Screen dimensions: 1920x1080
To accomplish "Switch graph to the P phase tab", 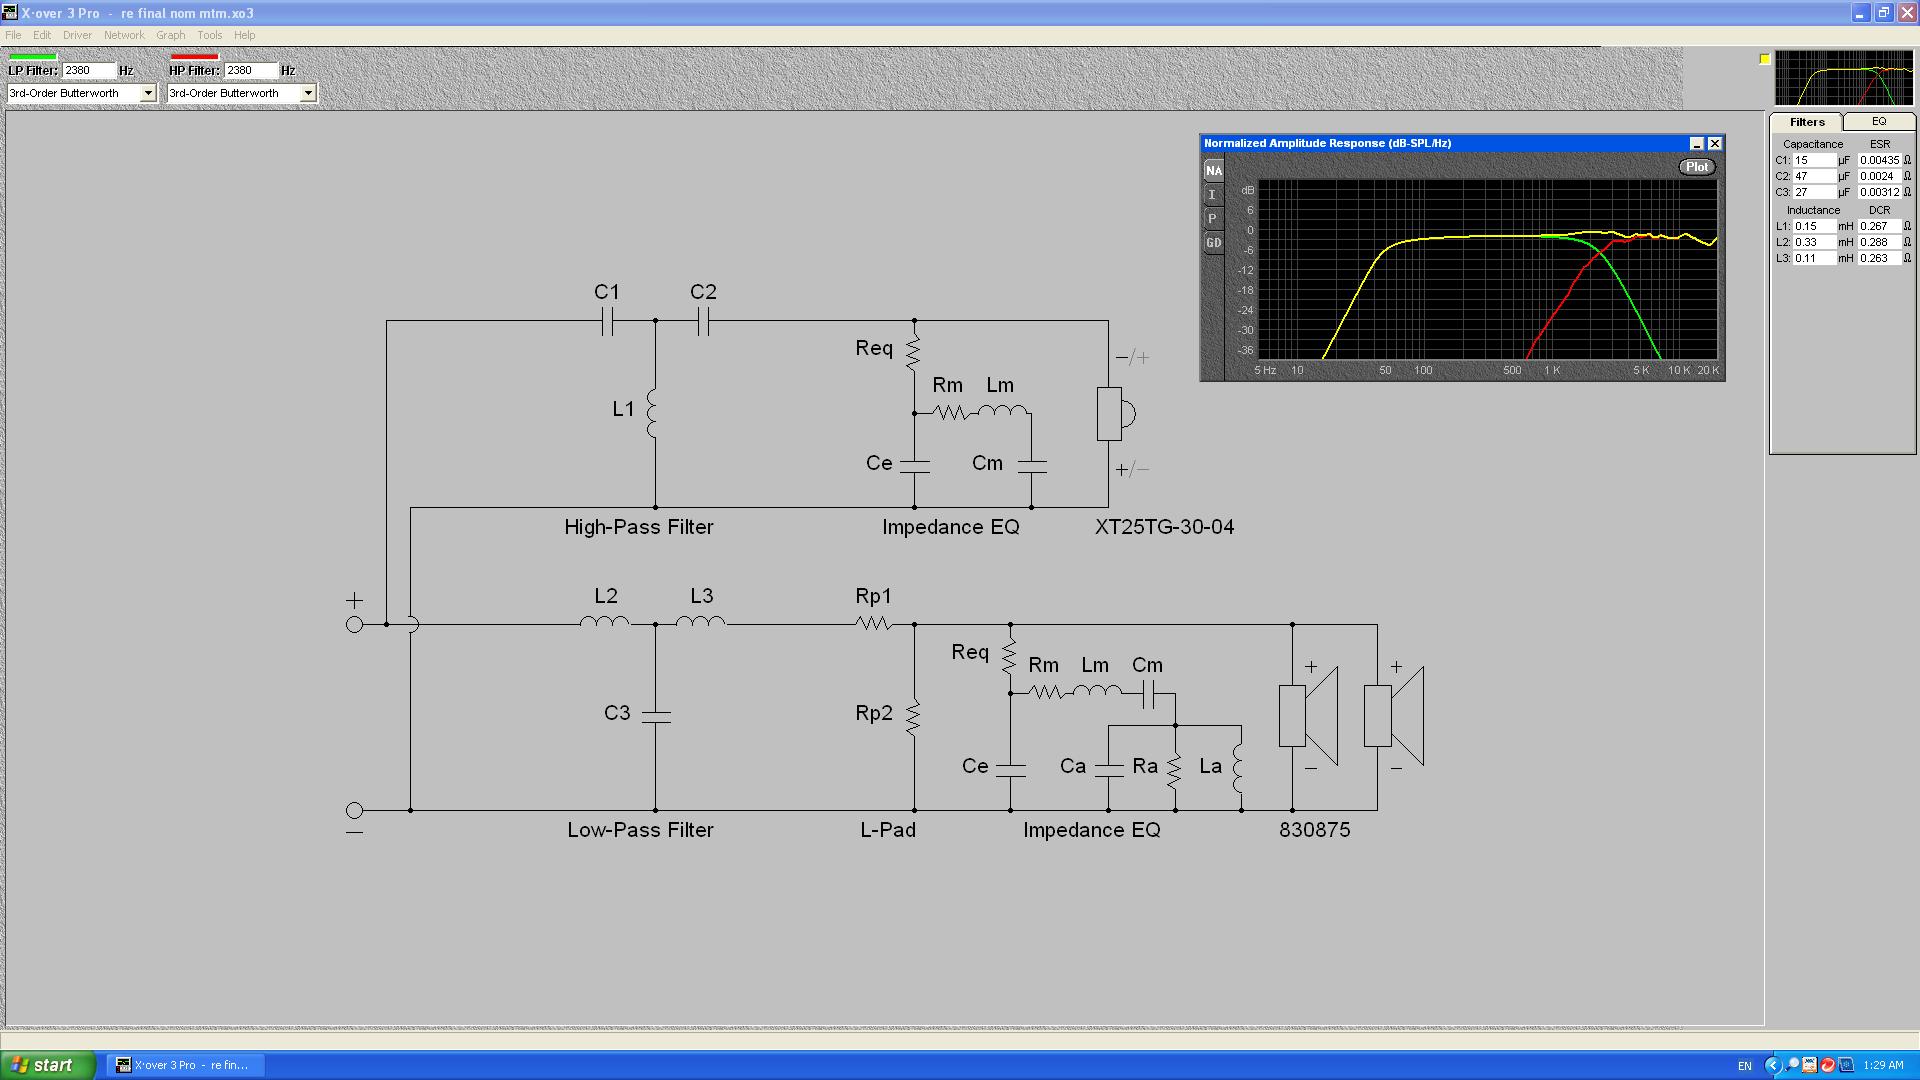I will [1213, 219].
